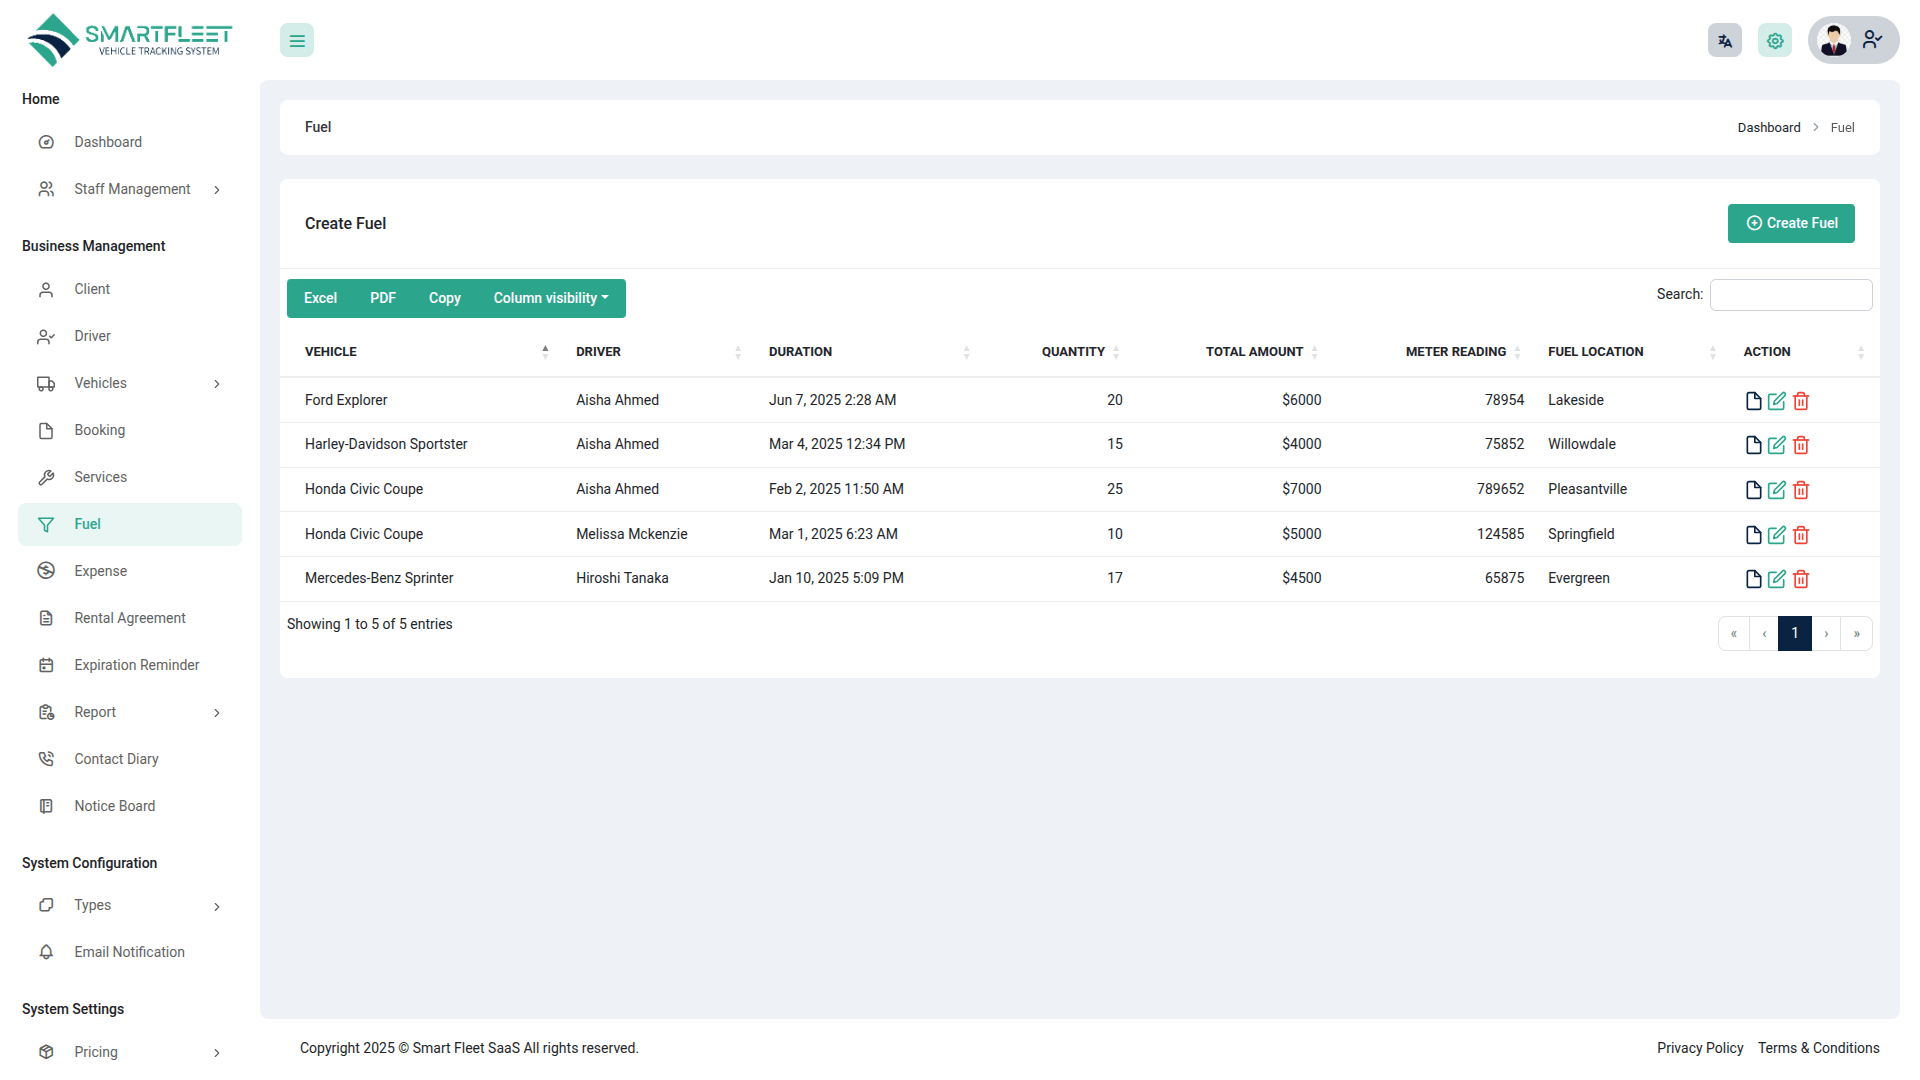Click the settings gear icon in header

1774,41
